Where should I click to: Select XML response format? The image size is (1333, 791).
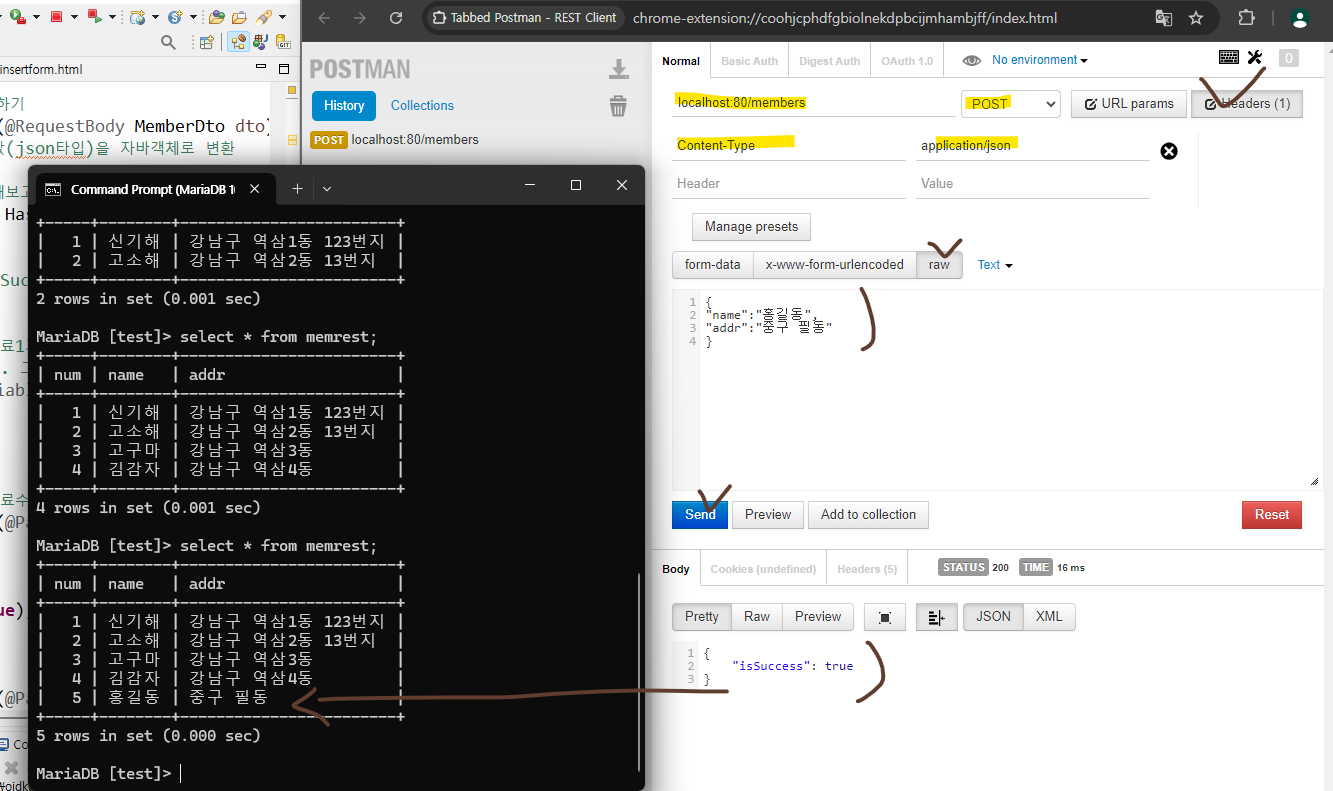pyautogui.click(x=1049, y=617)
